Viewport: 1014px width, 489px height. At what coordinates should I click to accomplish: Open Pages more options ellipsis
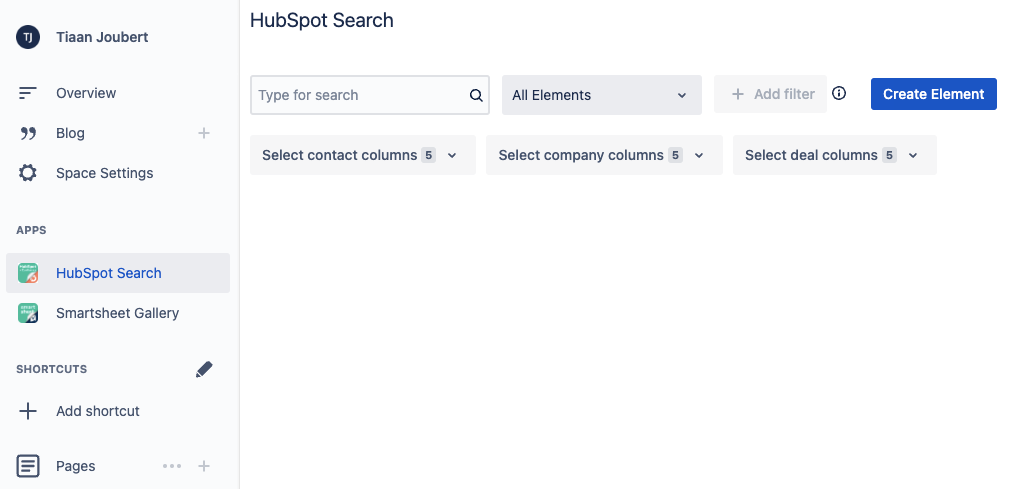pyautogui.click(x=172, y=466)
